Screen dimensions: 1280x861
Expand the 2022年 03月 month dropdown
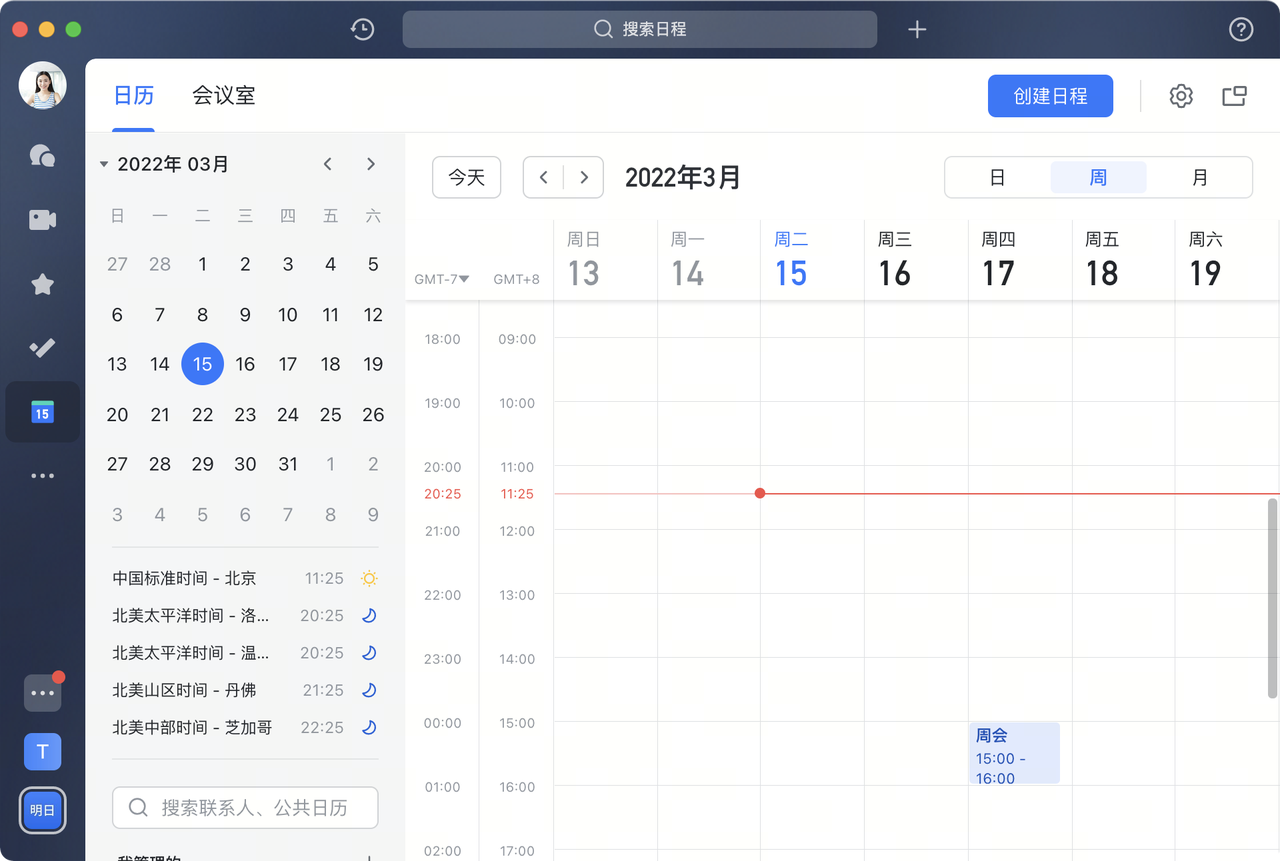(104, 164)
